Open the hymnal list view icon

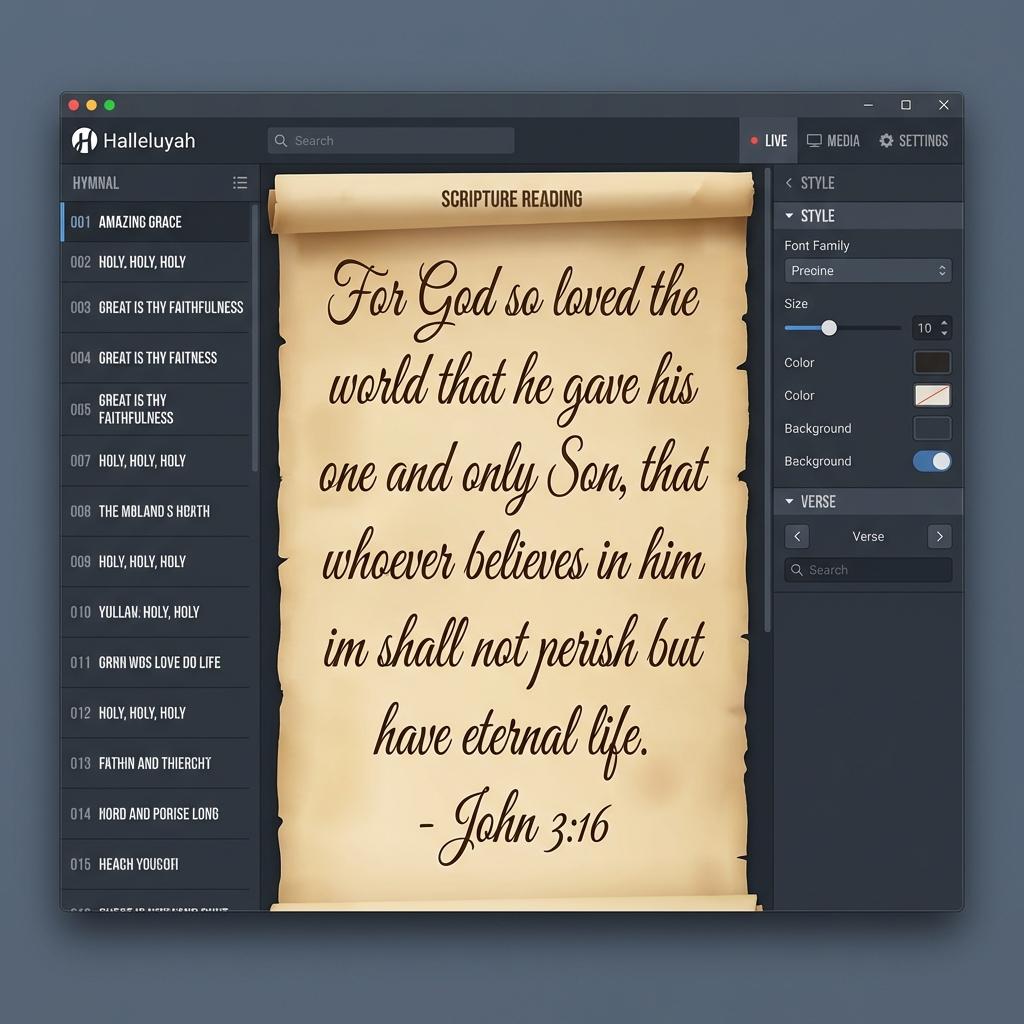pyautogui.click(x=239, y=183)
